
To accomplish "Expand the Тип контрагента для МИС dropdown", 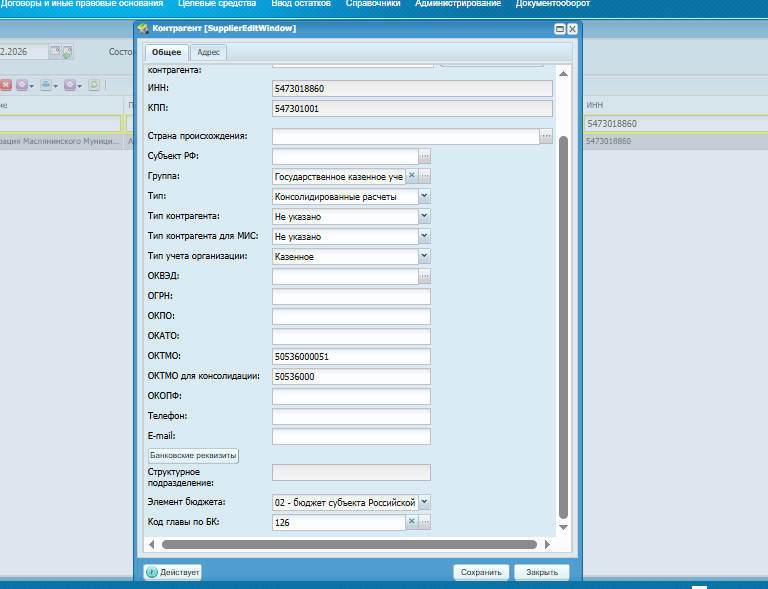I will point(425,236).
